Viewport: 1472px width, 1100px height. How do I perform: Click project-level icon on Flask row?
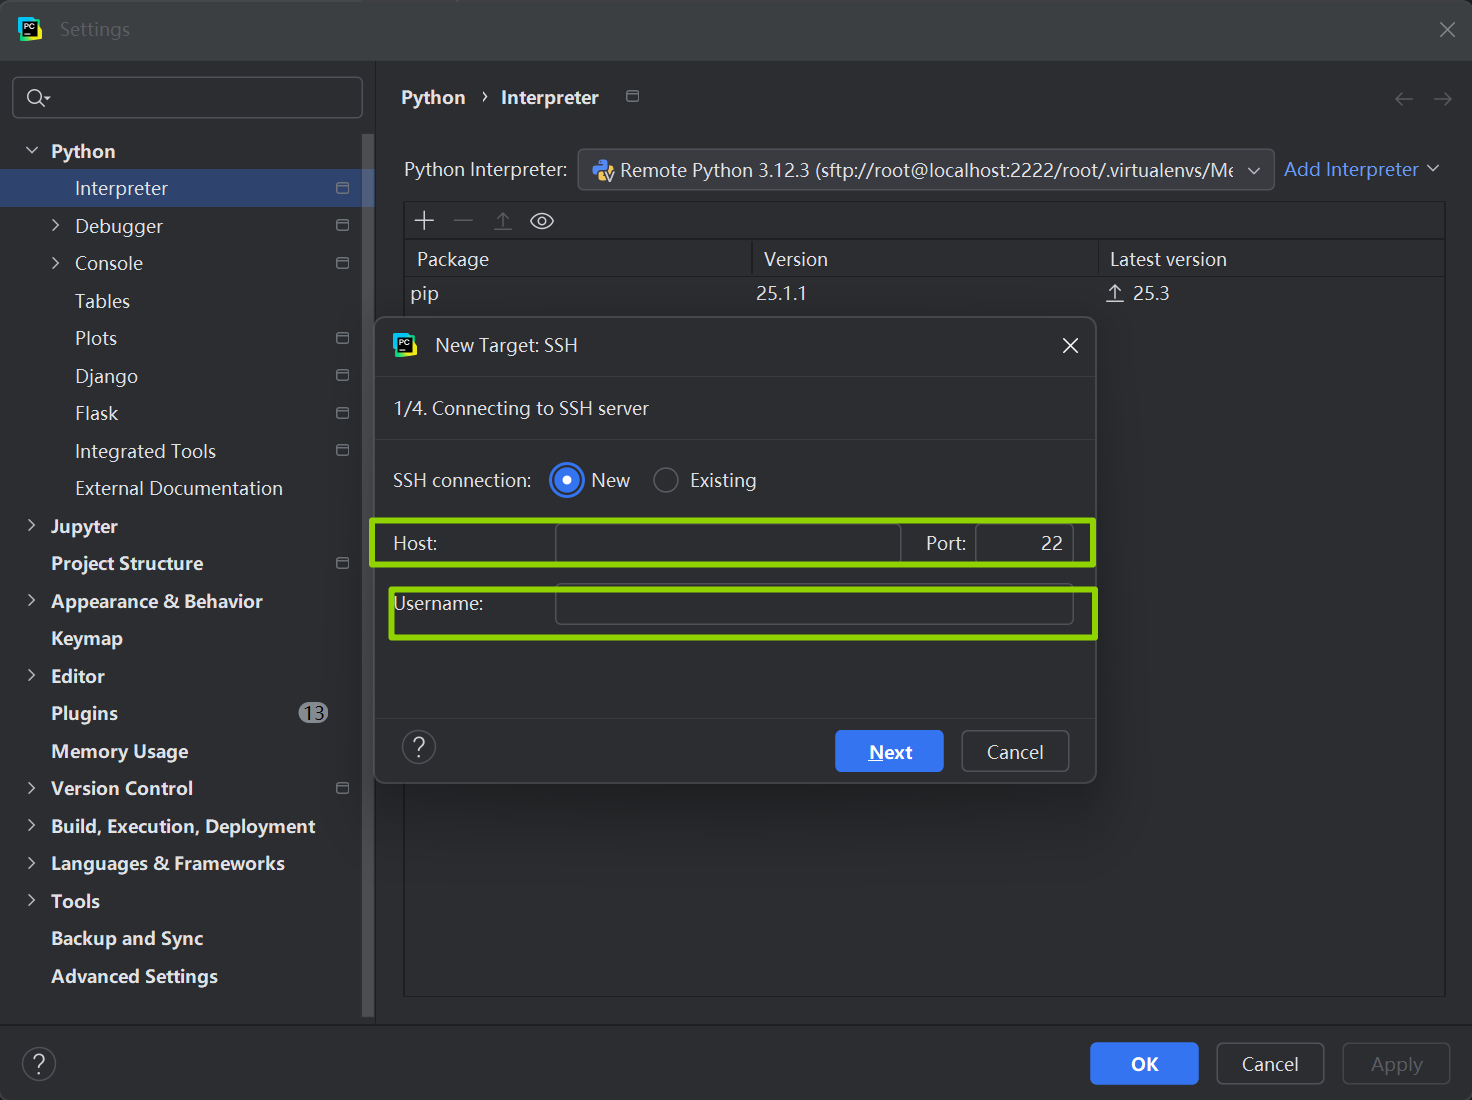coord(342,413)
